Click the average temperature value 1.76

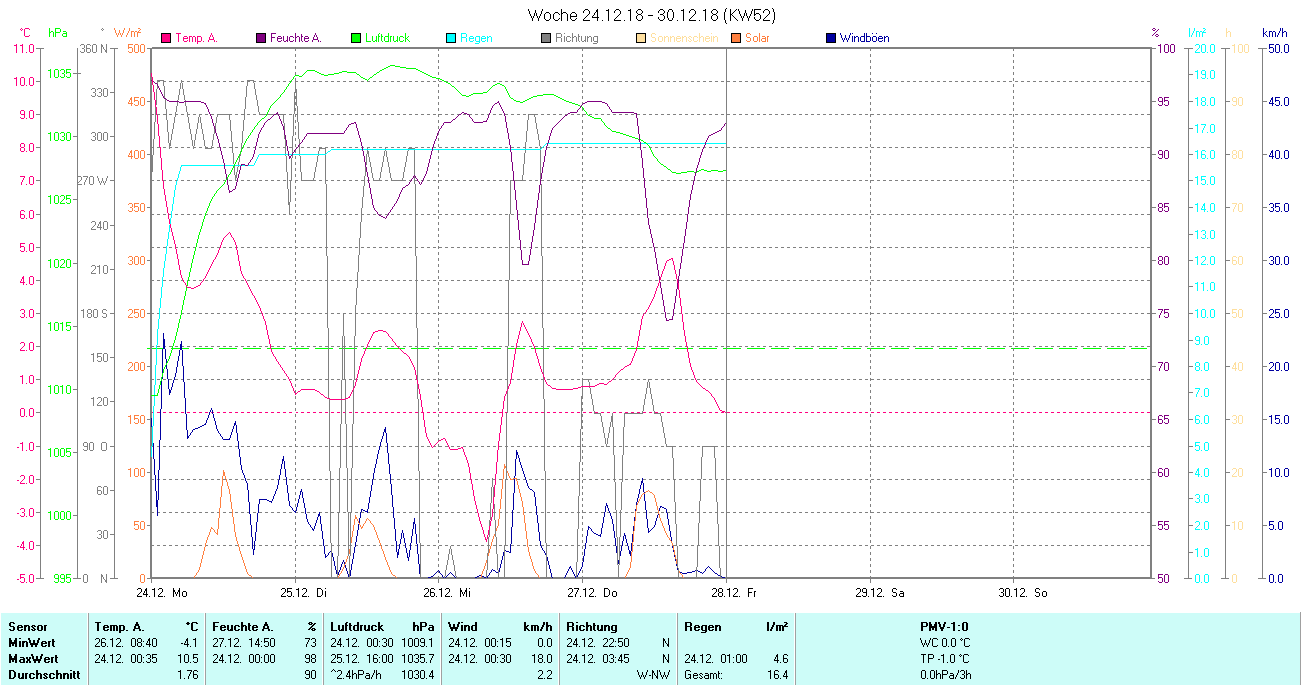(188, 675)
